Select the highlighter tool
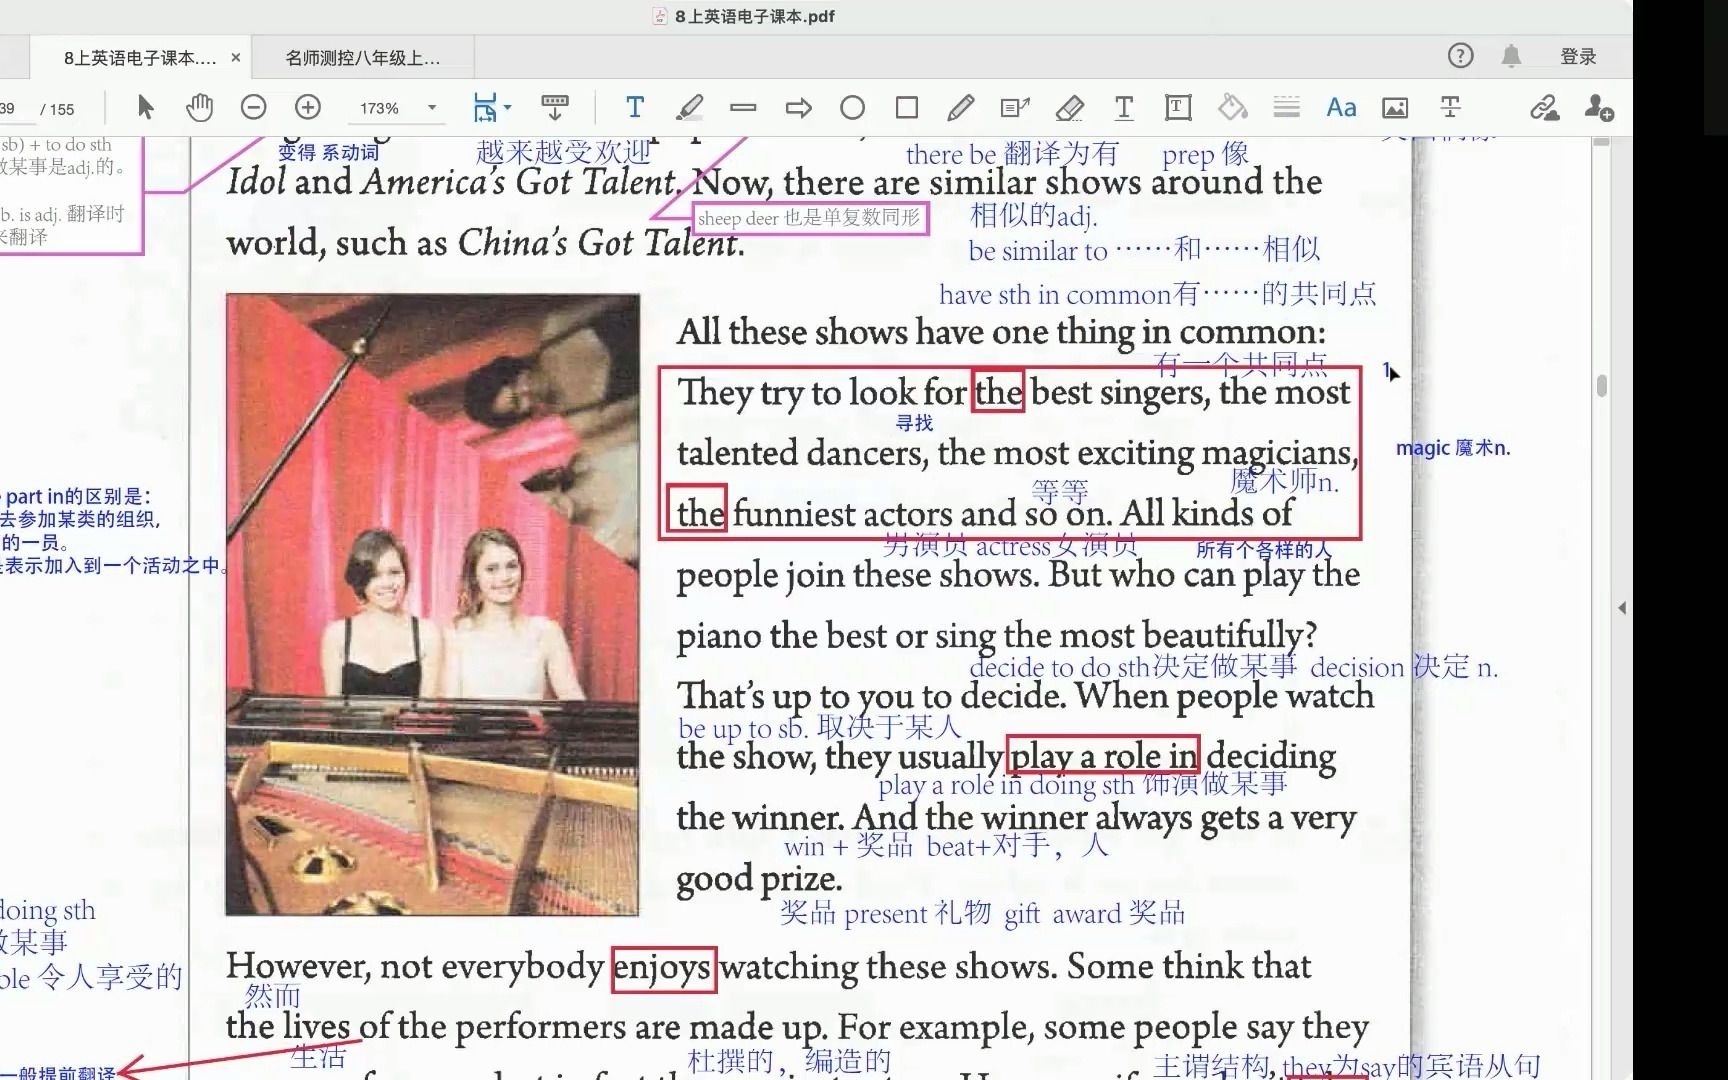 pos(689,107)
